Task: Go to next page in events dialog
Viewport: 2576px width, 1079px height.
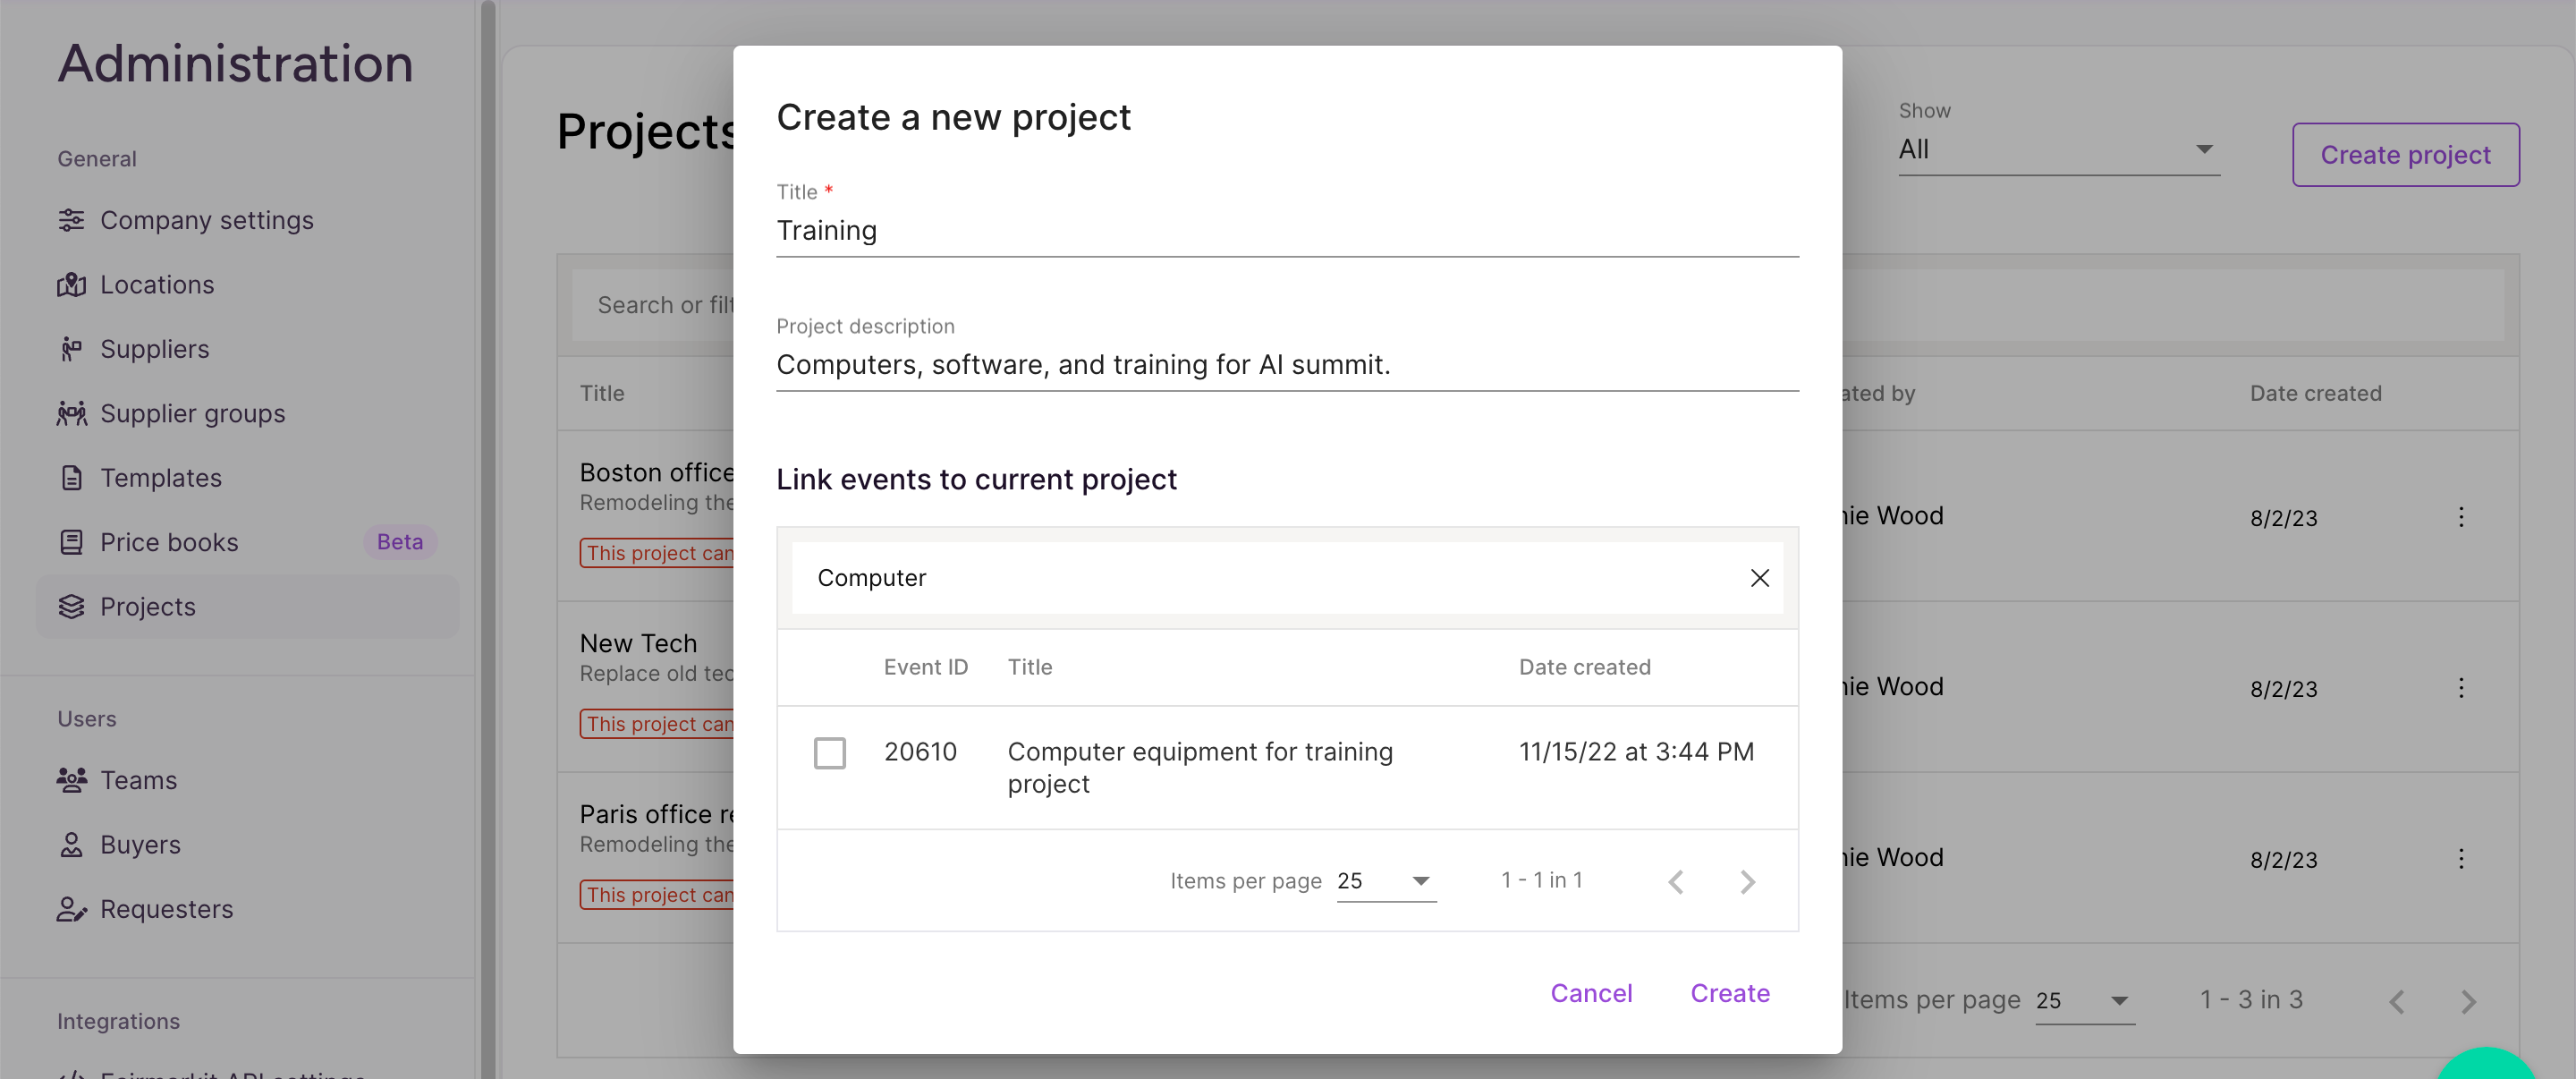Action: tap(1747, 881)
